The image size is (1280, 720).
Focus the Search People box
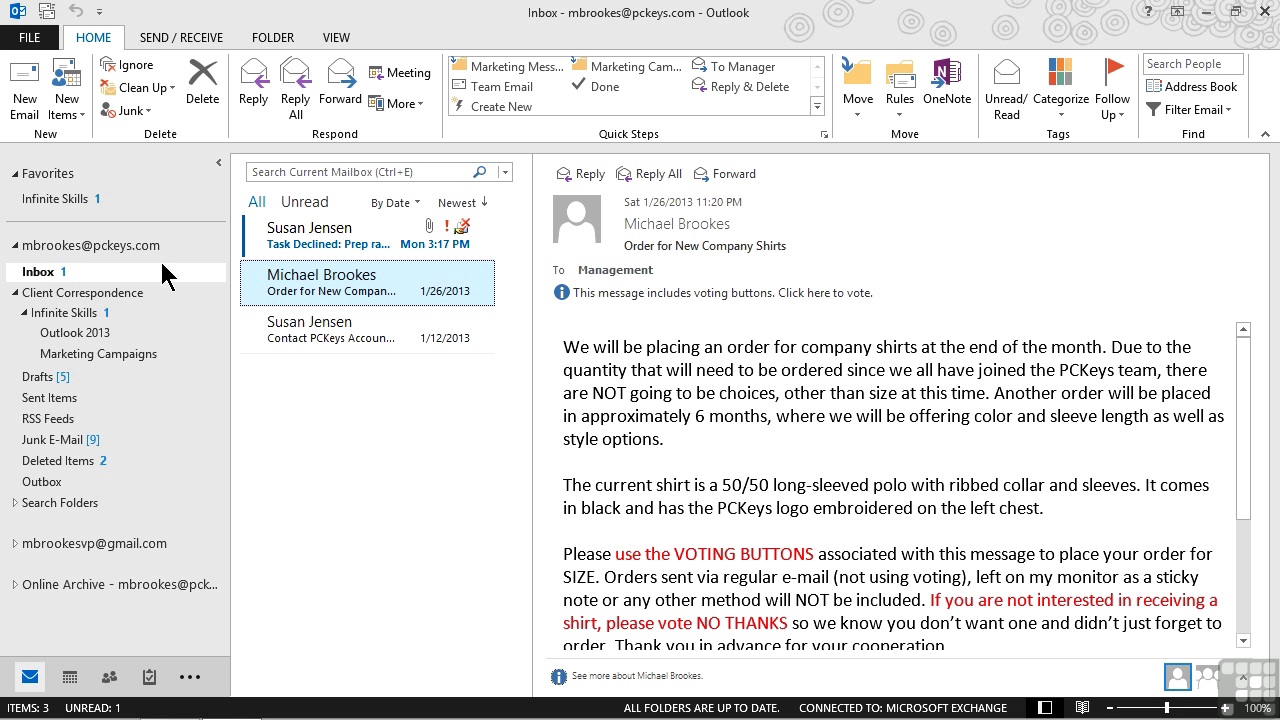point(1193,64)
